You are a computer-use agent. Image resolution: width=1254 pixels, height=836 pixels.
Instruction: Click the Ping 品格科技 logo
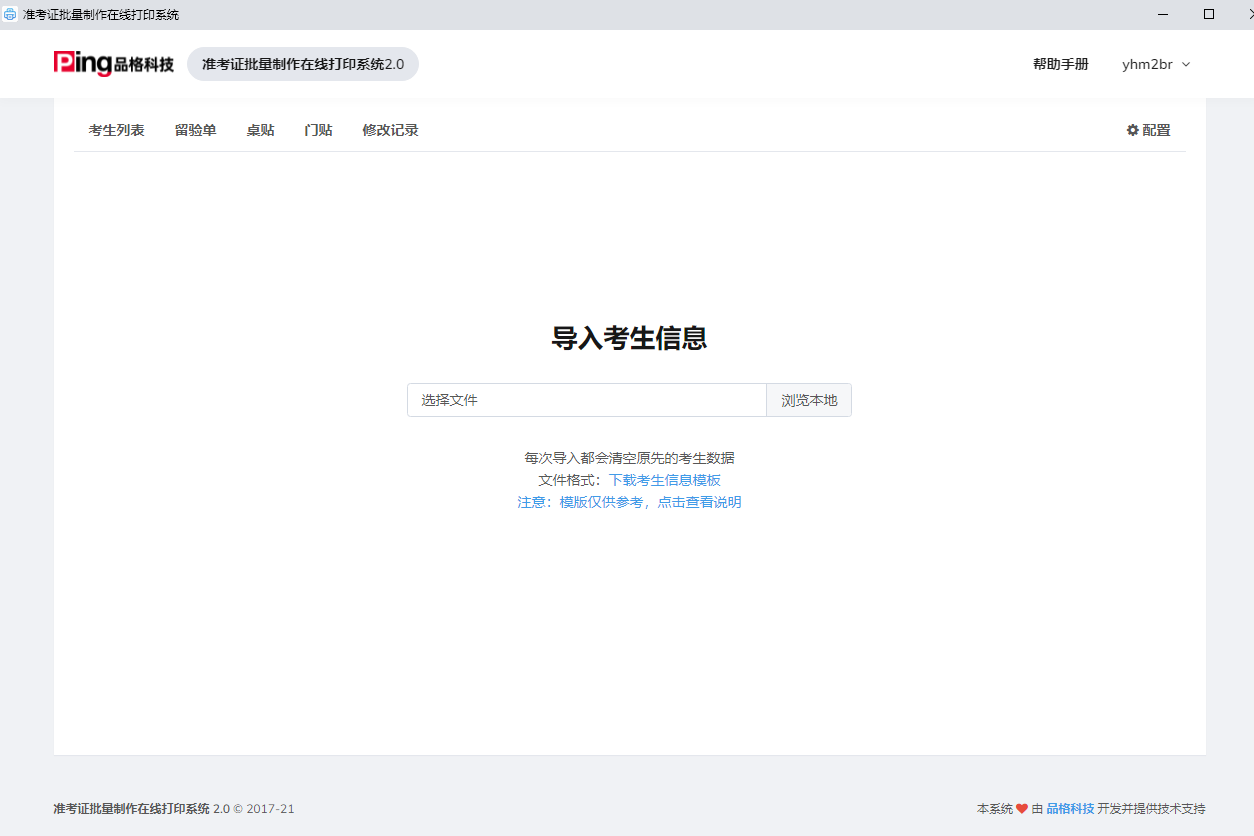pyautogui.click(x=114, y=64)
